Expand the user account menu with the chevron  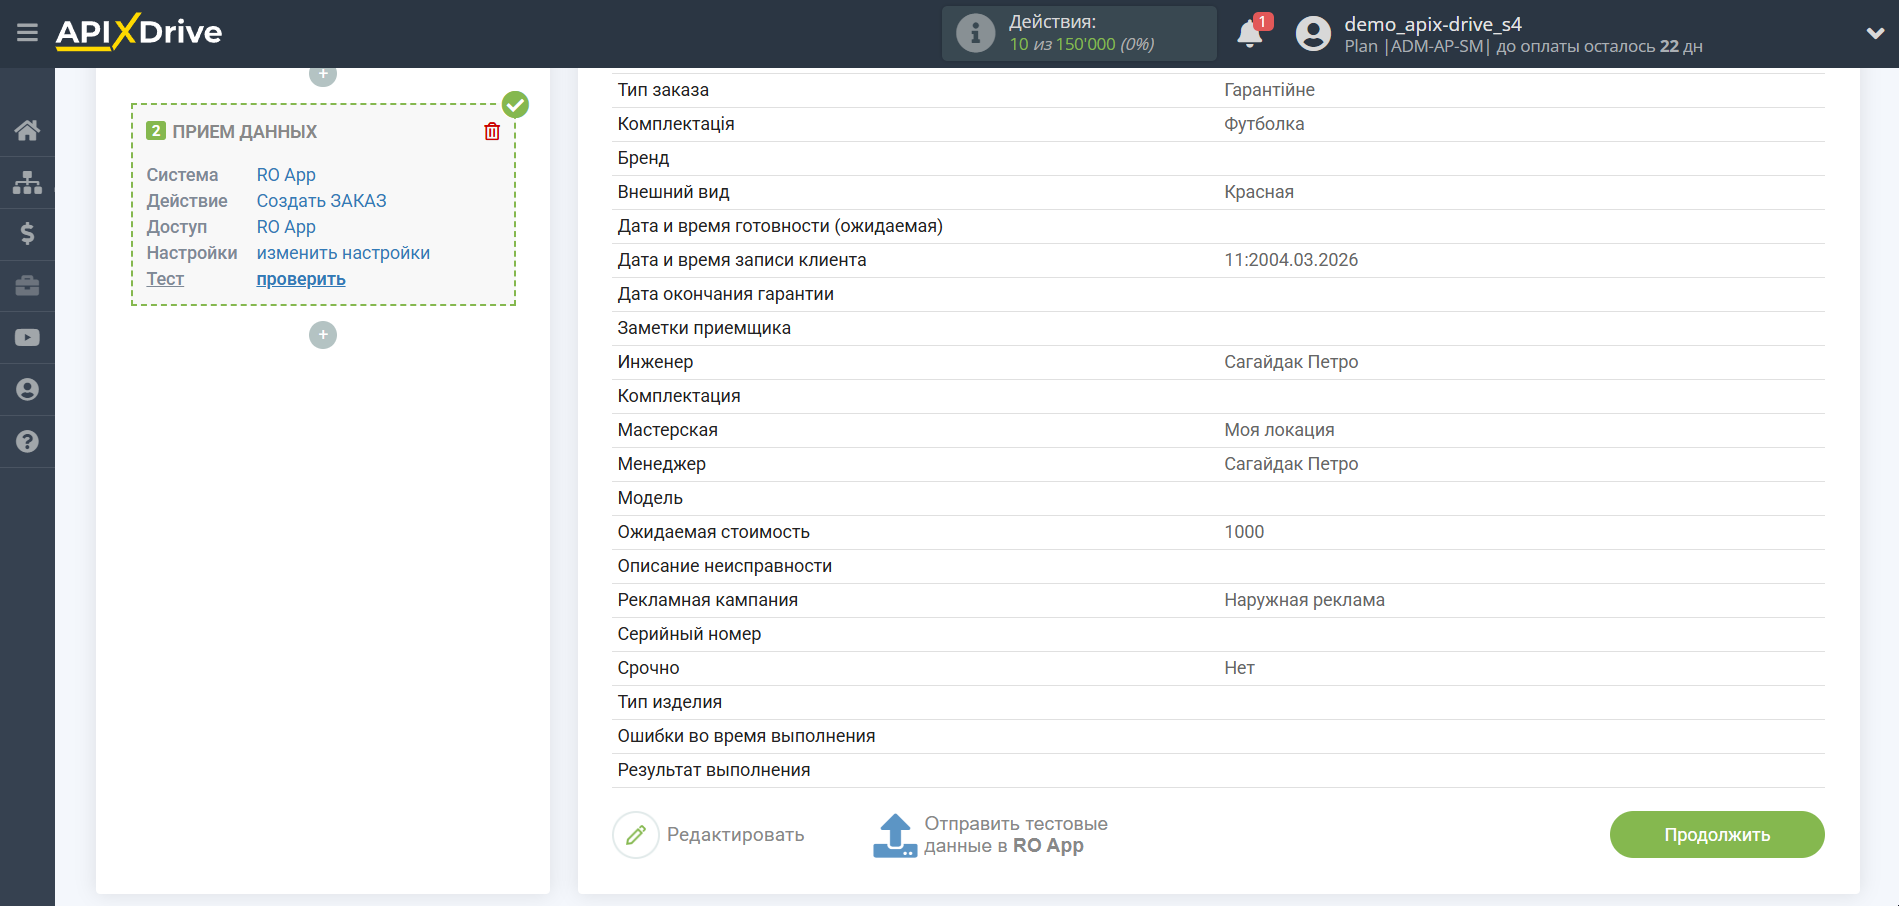click(x=1875, y=32)
